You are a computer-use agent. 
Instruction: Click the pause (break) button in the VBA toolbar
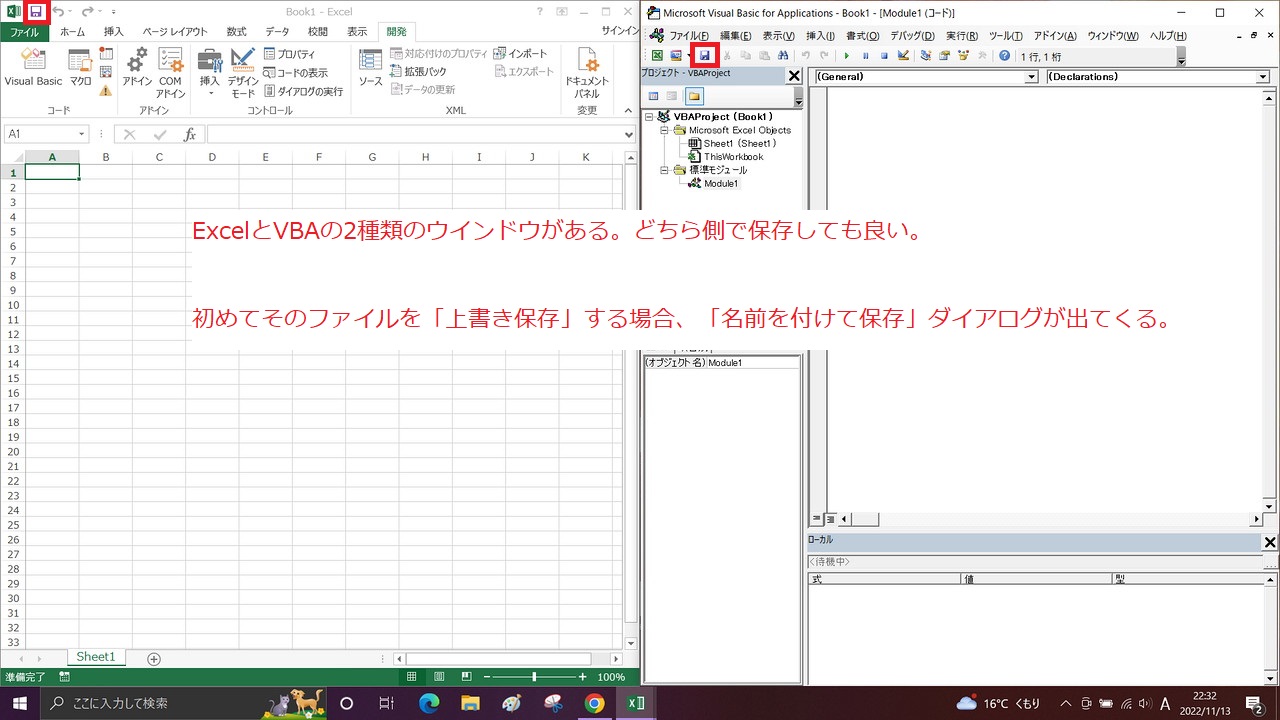(x=866, y=56)
